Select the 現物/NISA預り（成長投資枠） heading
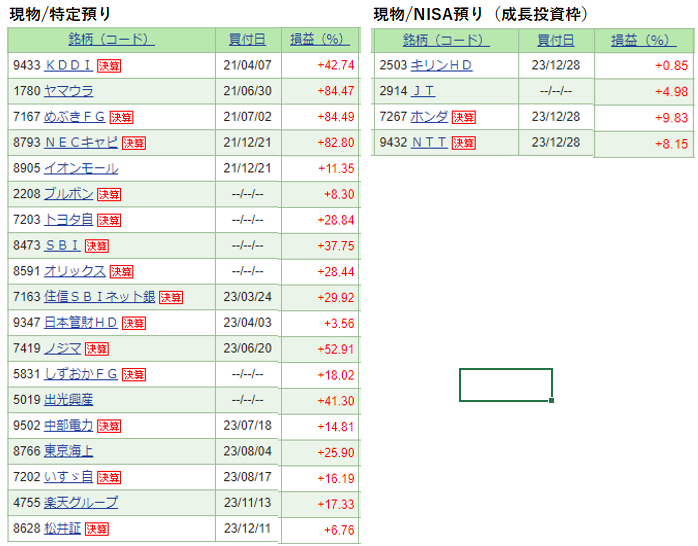Image resolution: width=698 pixels, height=546 pixels. (481, 14)
